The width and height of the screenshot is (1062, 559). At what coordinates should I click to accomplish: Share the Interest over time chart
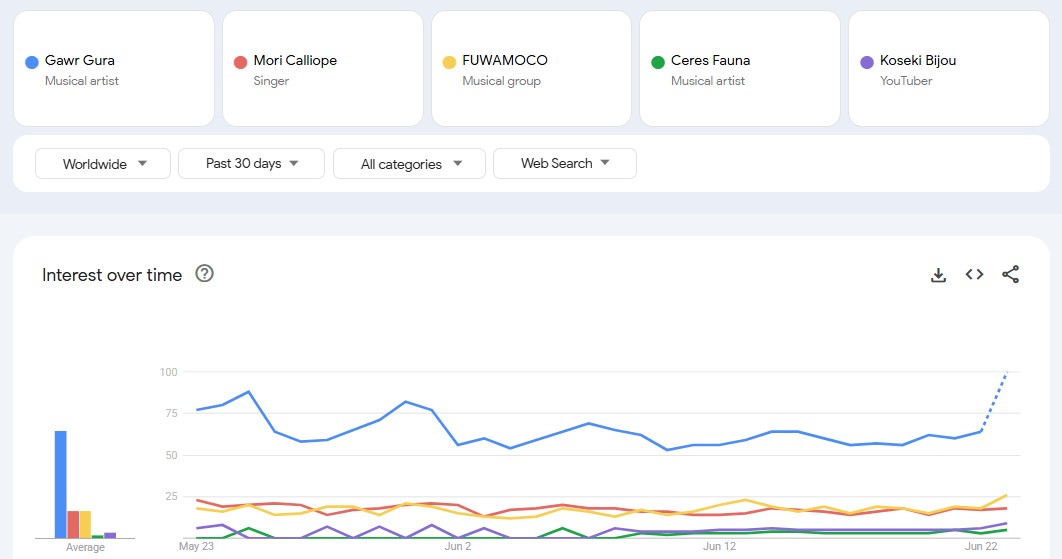(x=1010, y=275)
